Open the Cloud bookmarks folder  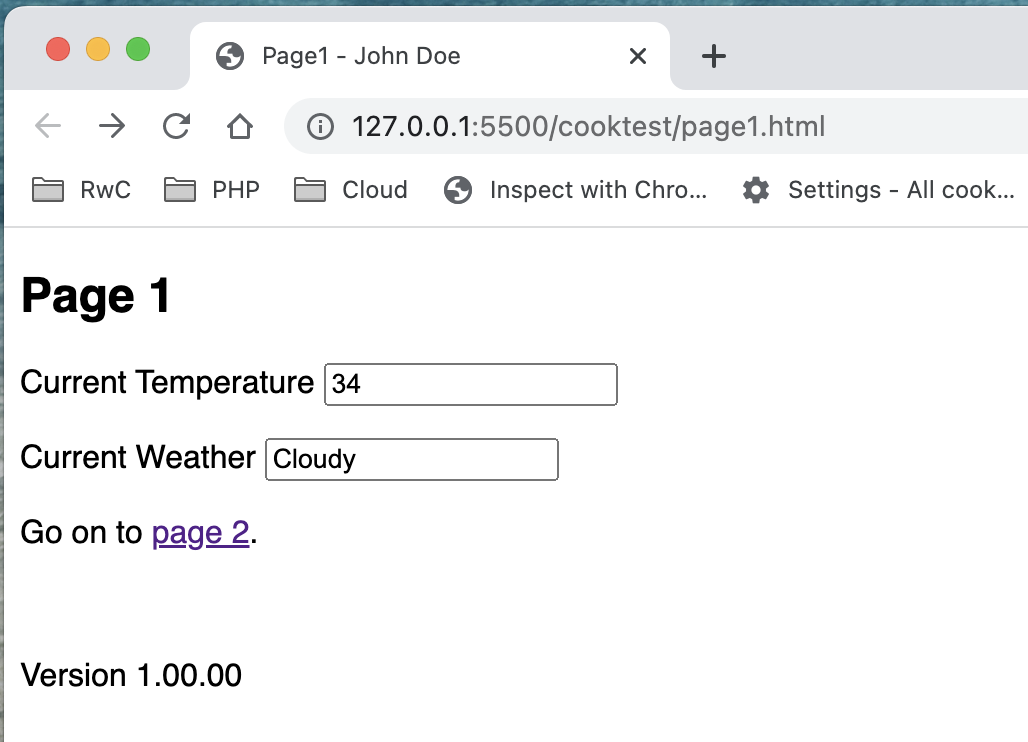351,190
